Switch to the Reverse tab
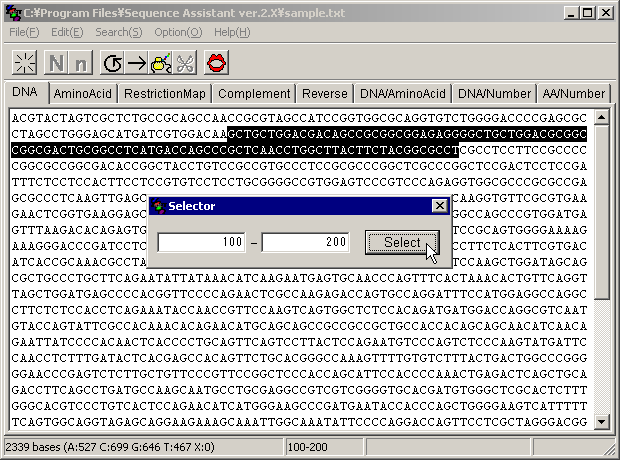Viewport: 620px width, 460px height. pyautogui.click(x=325, y=94)
